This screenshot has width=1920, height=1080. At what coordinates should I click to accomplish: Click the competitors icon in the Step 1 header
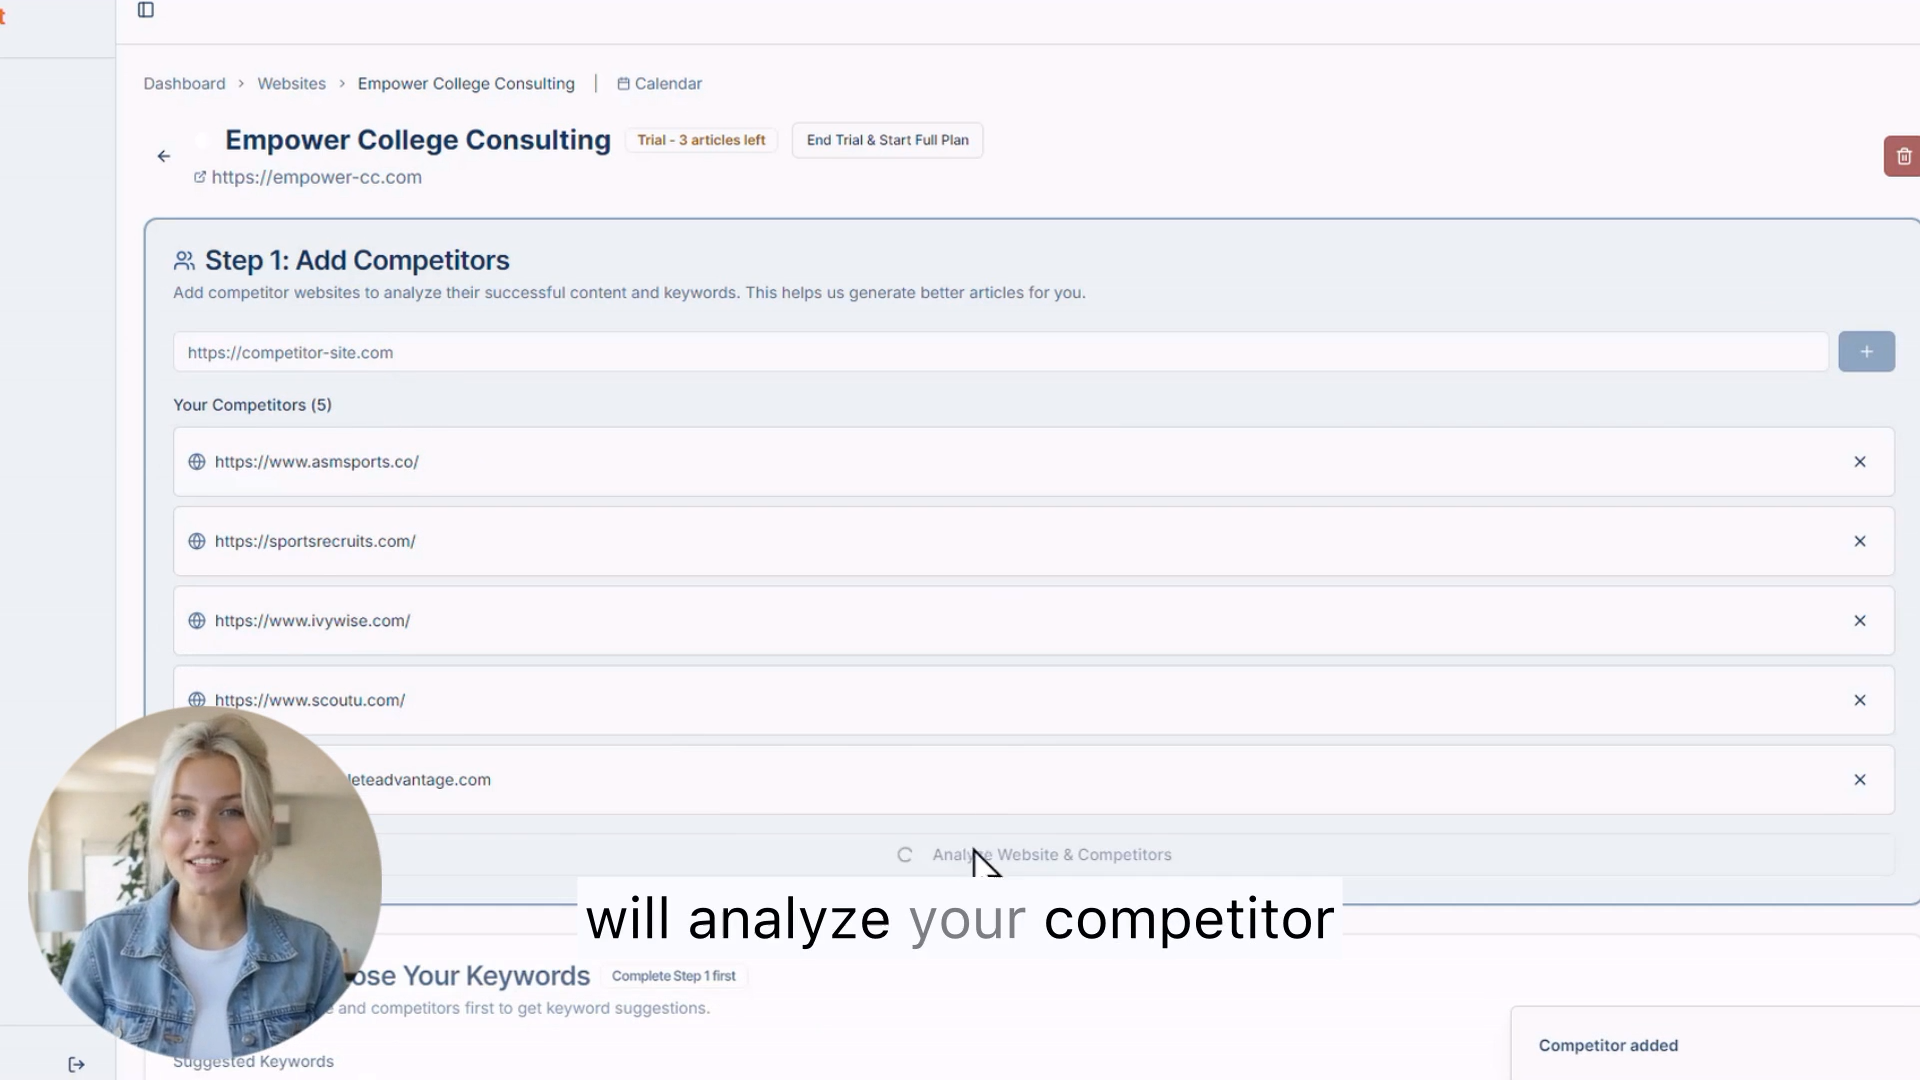click(183, 260)
